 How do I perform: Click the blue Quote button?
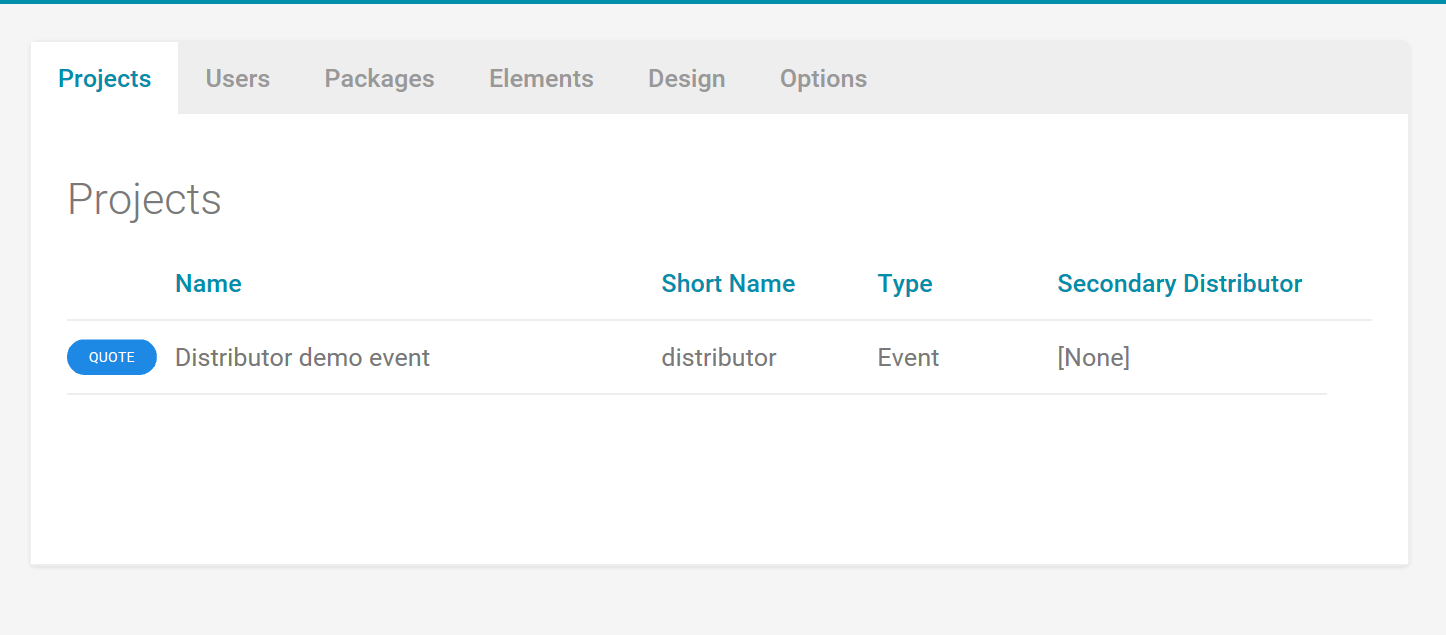(x=112, y=357)
